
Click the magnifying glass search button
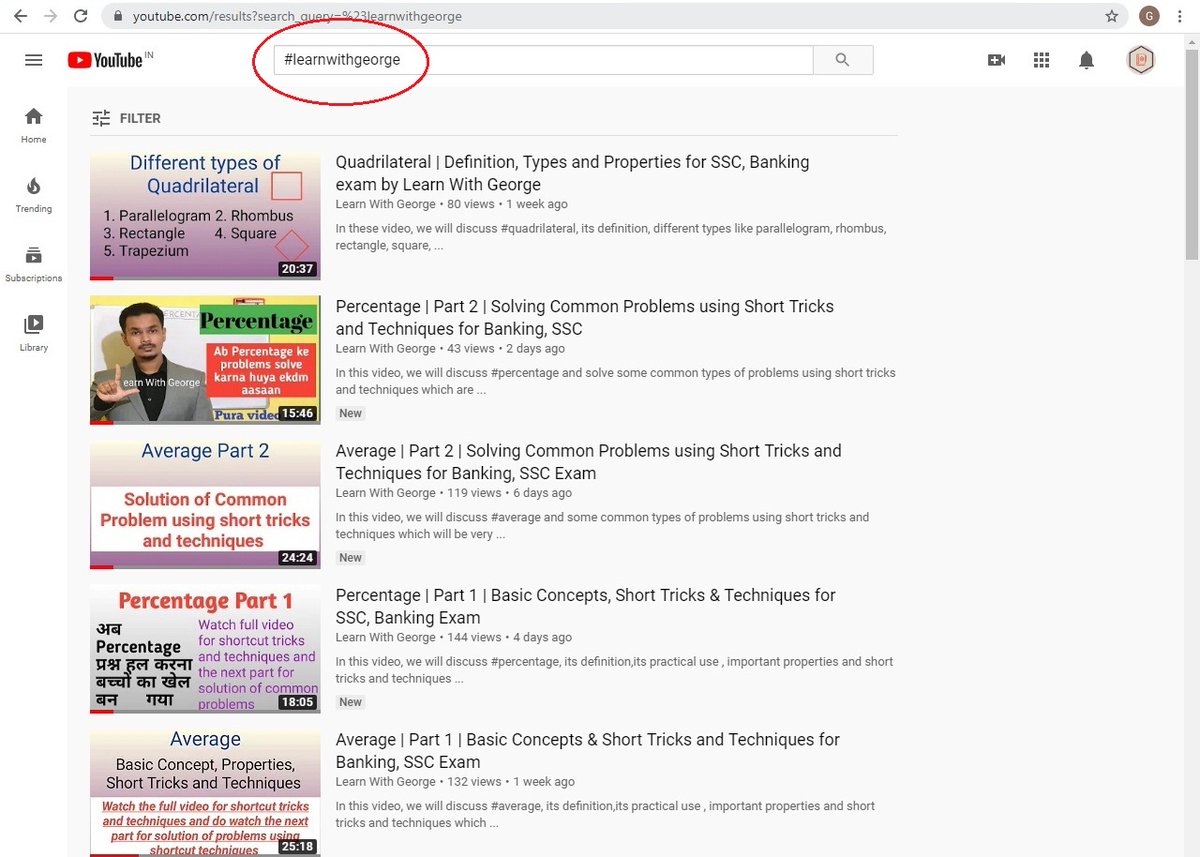pos(843,60)
